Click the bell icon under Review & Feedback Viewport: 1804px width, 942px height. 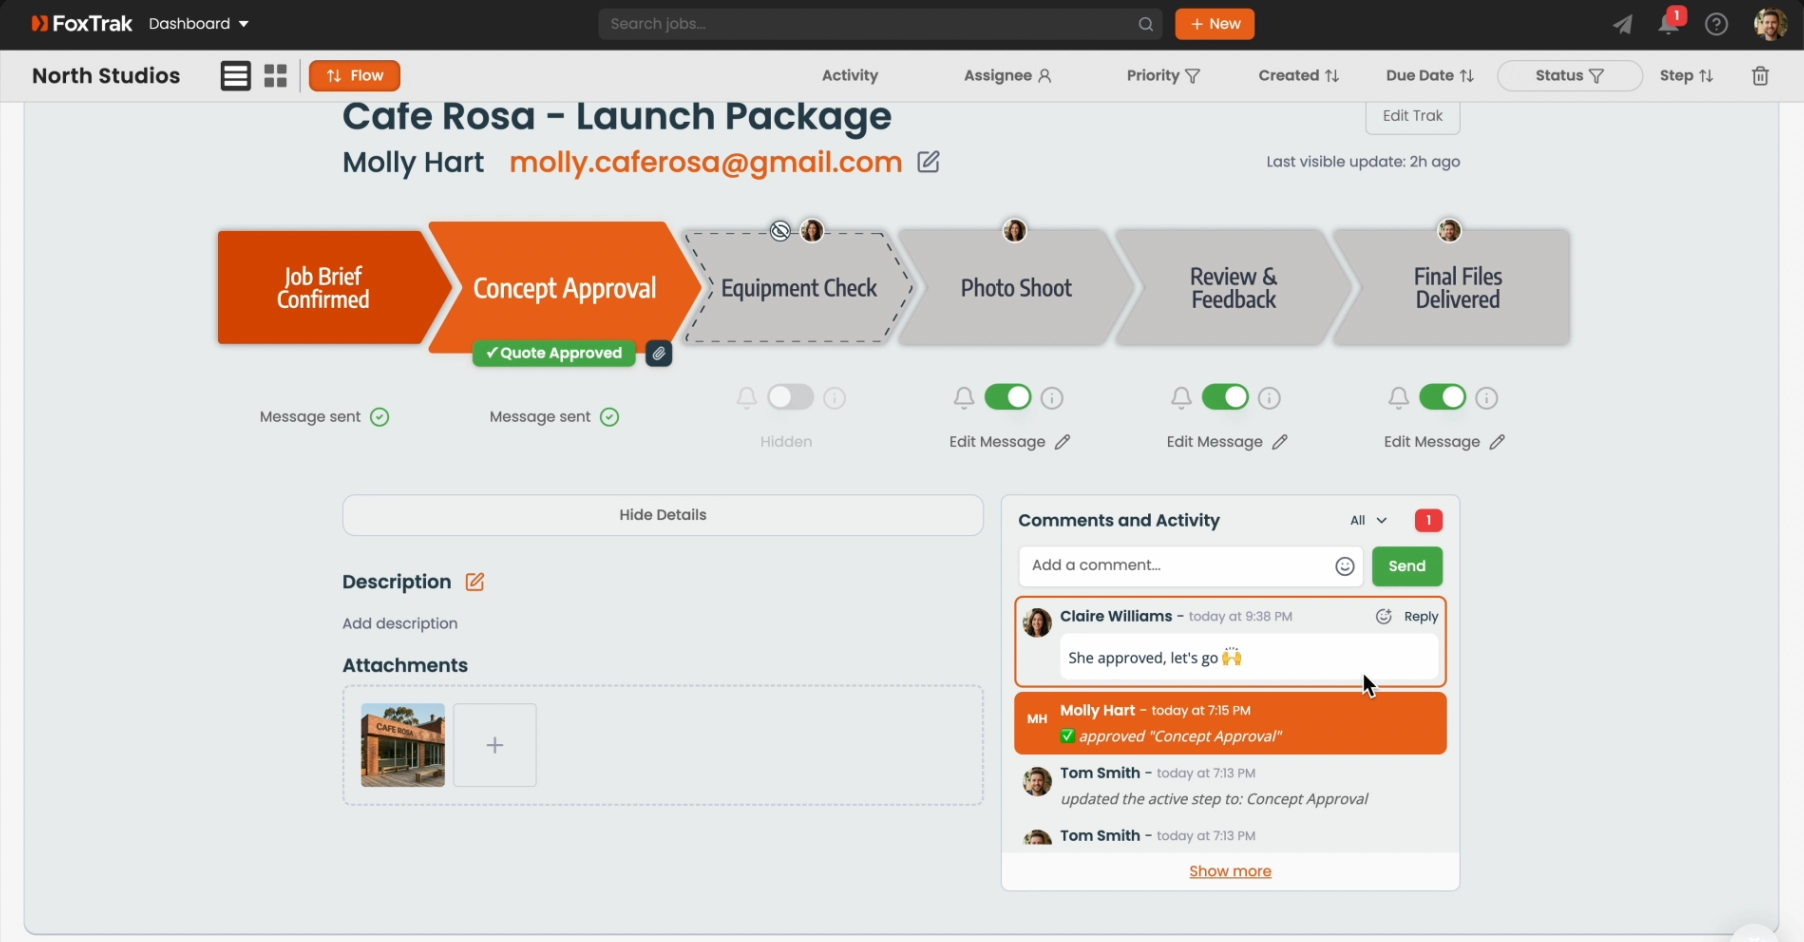pyautogui.click(x=1181, y=398)
